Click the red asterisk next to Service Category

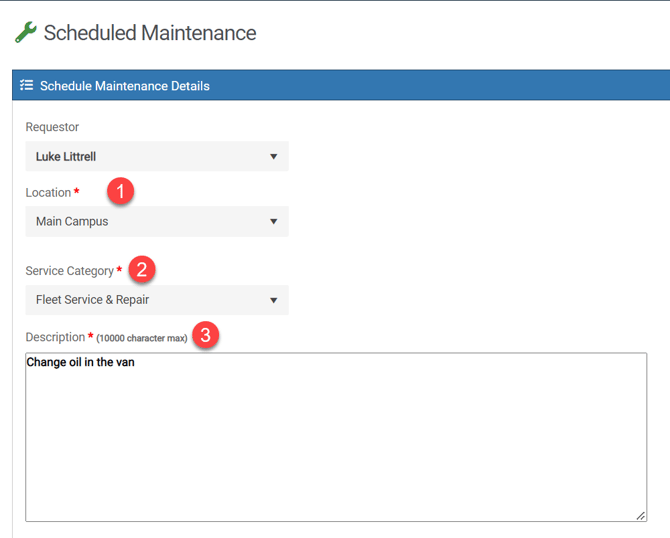[x=119, y=271]
